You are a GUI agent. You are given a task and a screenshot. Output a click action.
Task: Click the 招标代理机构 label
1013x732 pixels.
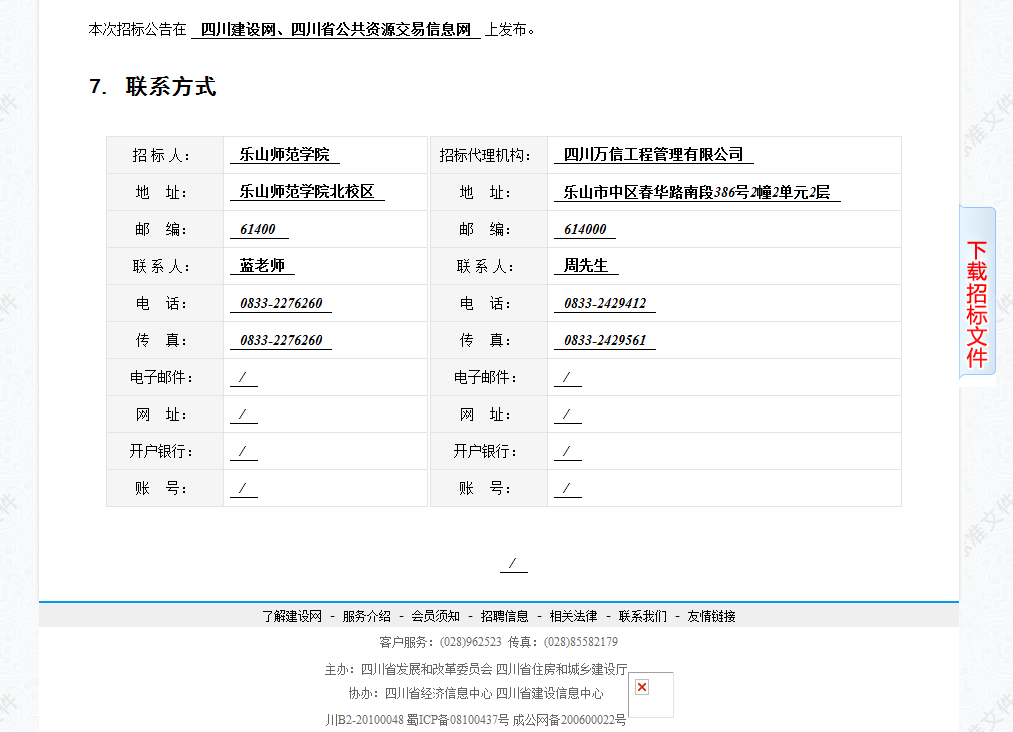click(485, 155)
